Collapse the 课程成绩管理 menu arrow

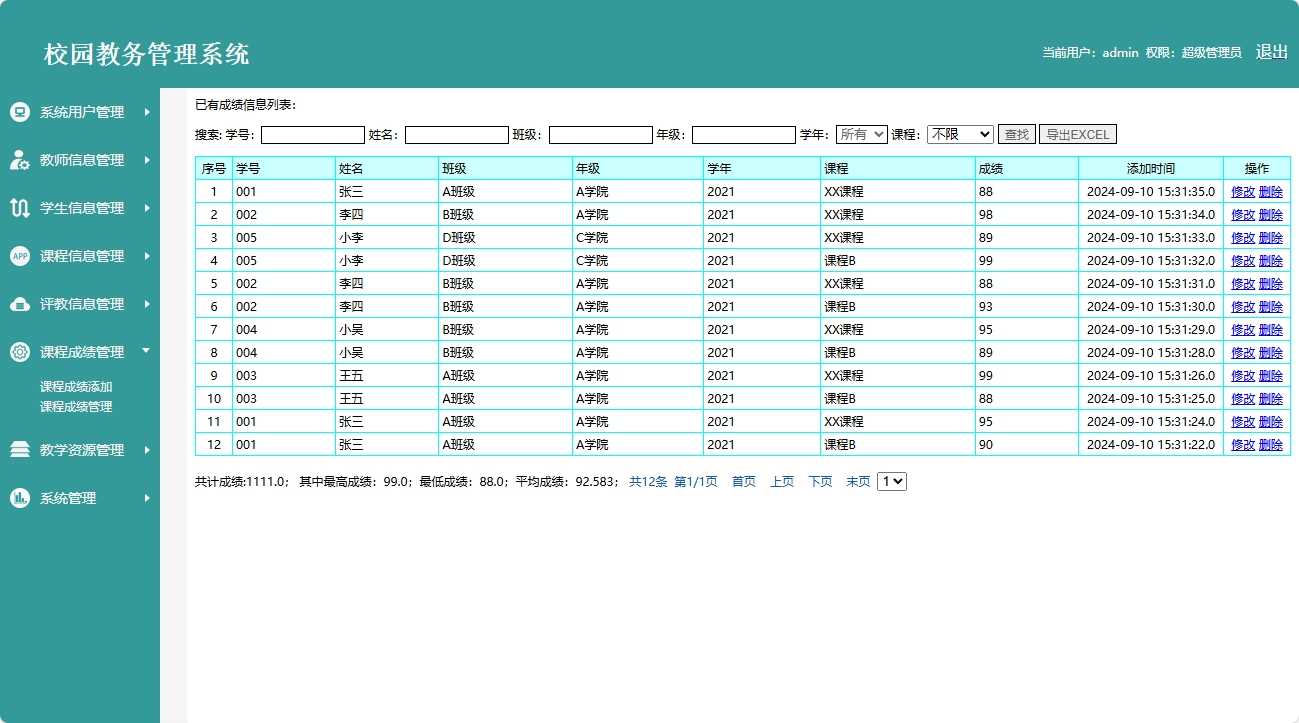pos(146,351)
